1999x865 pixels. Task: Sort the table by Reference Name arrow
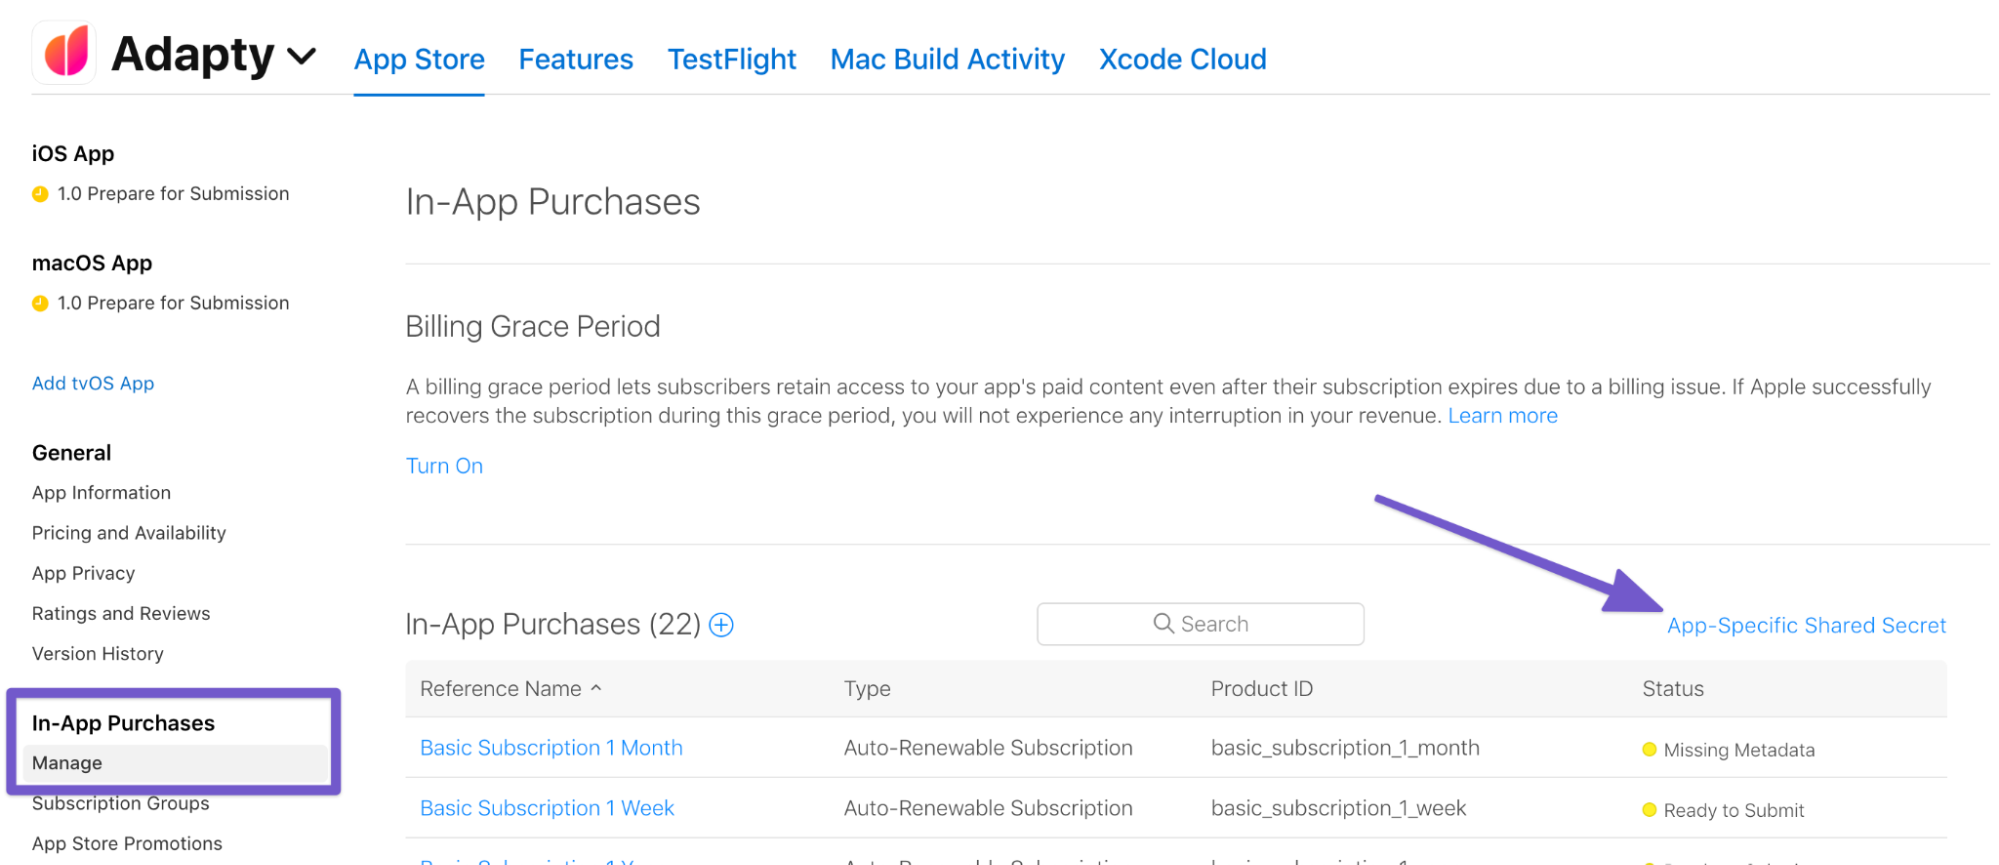596,688
